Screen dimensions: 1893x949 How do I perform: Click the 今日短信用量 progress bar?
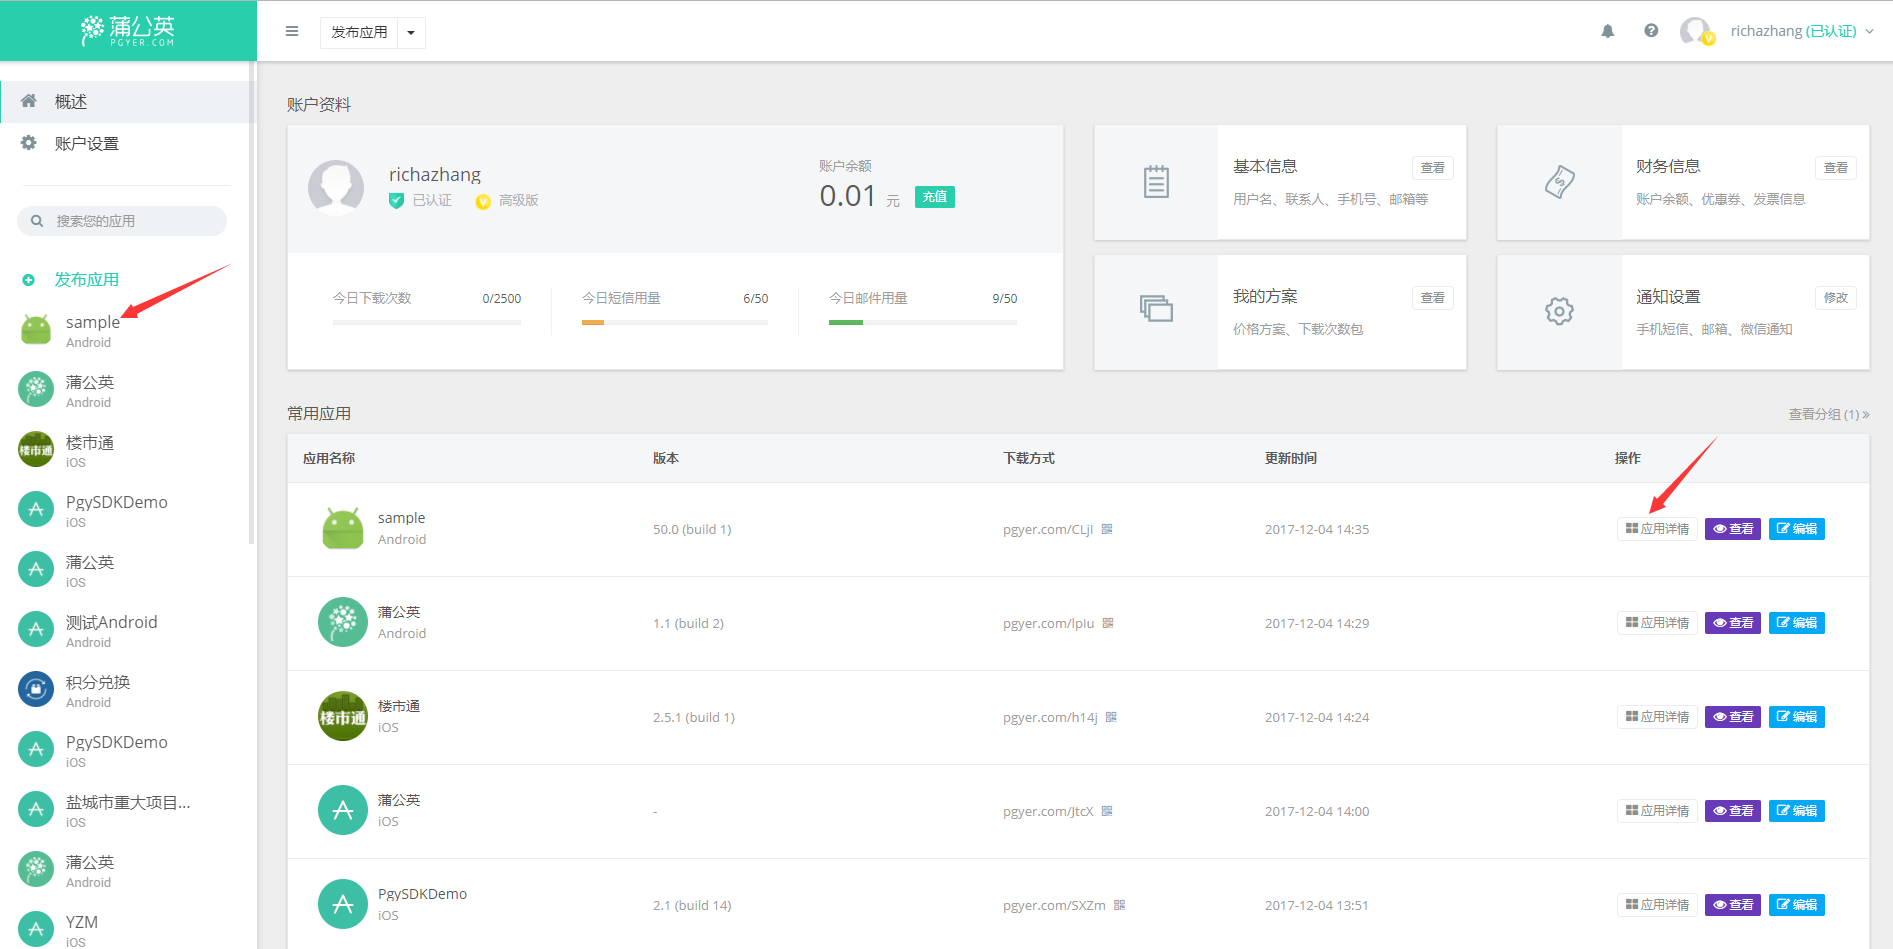pyautogui.click(x=675, y=323)
